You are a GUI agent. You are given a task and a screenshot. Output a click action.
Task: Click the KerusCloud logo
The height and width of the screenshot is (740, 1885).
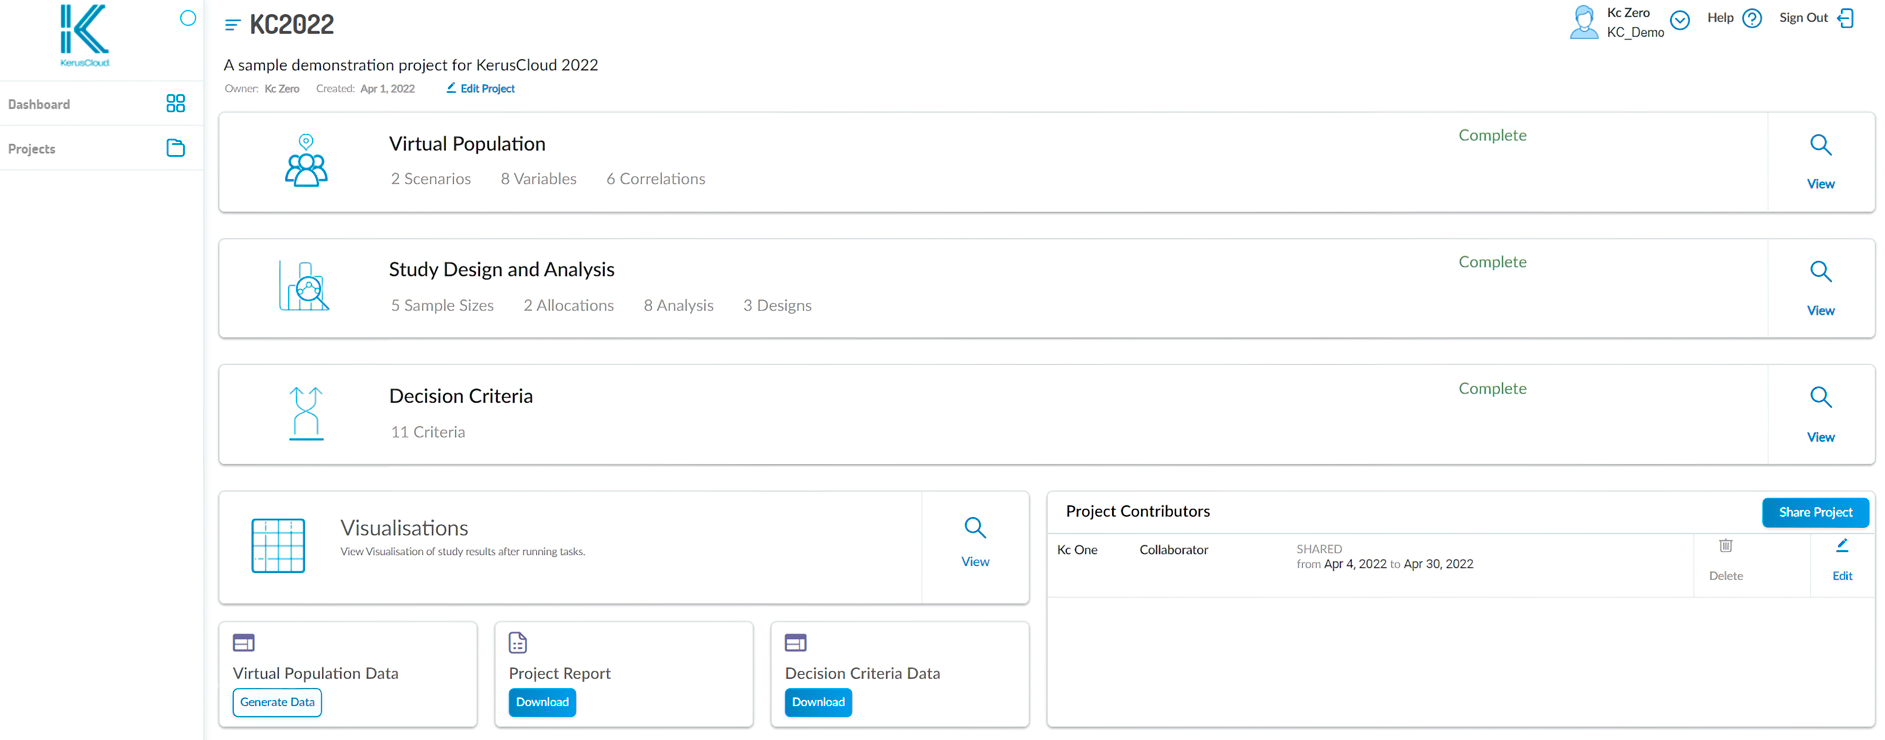point(85,35)
